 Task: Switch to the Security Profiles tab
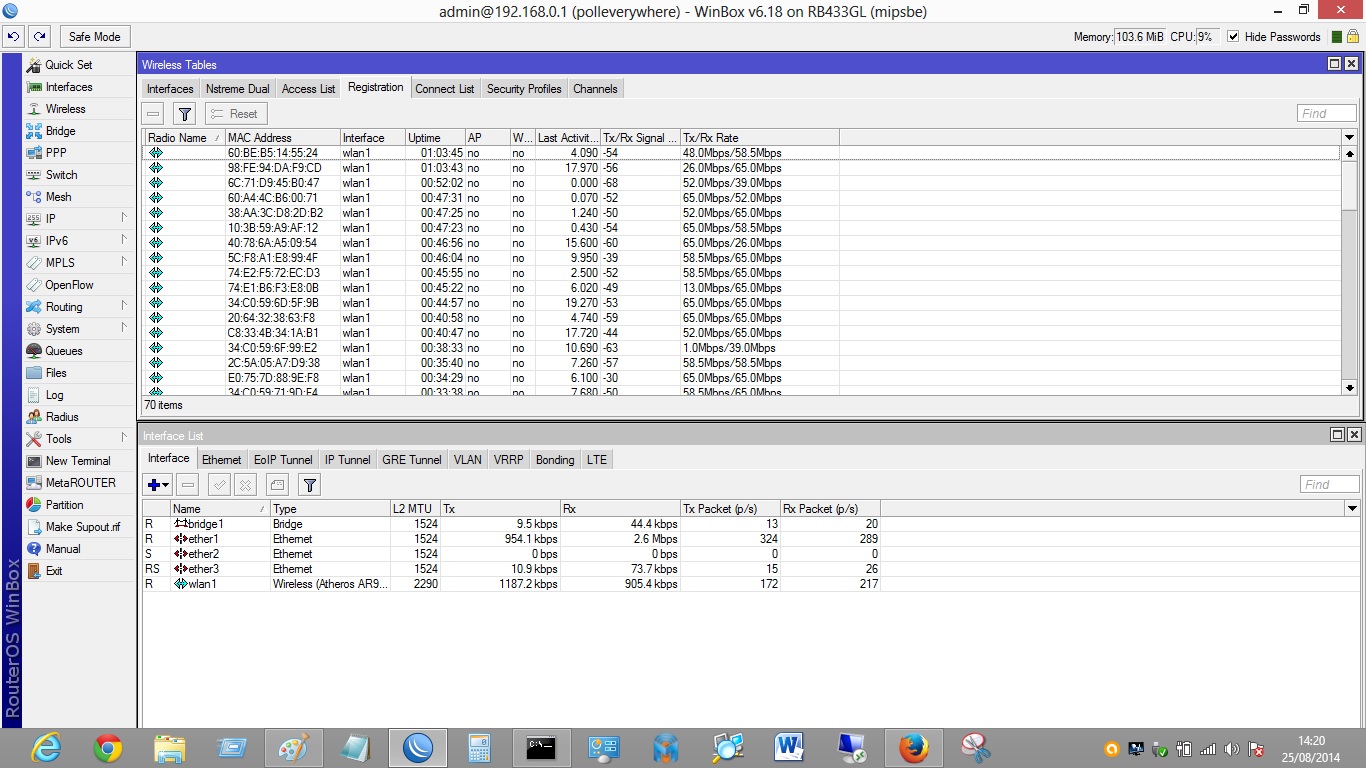click(x=523, y=89)
